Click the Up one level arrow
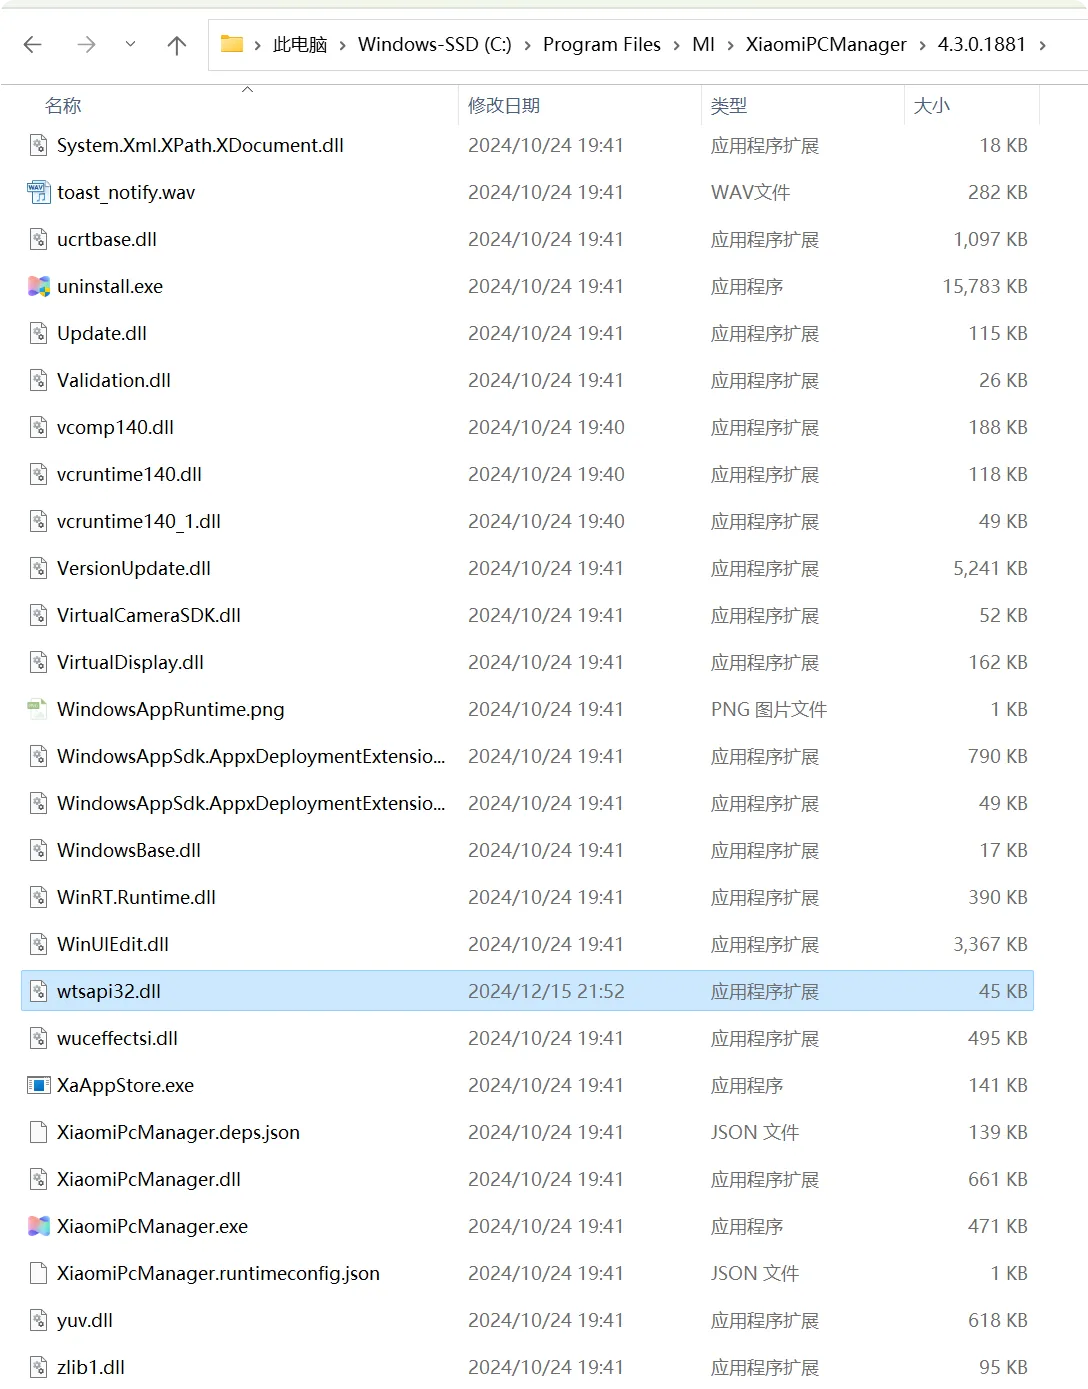 (177, 45)
